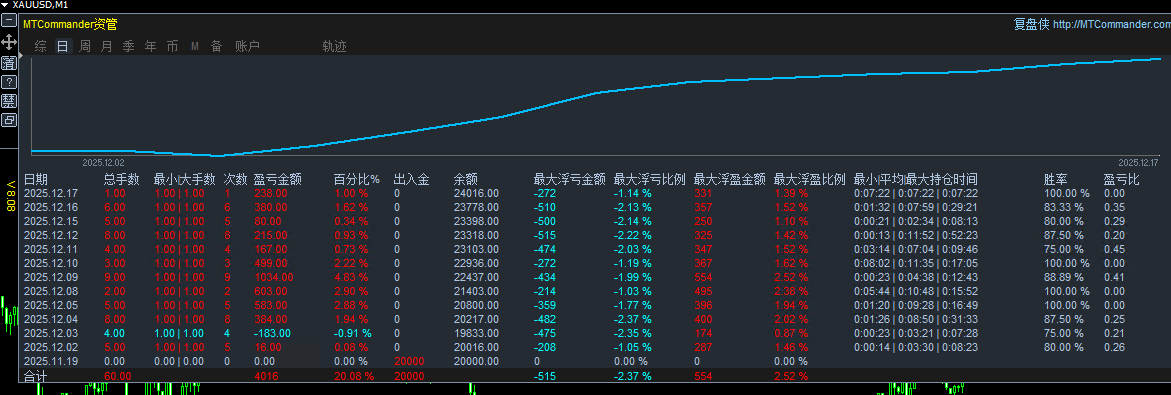Image resolution: width=1171 pixels, height=395 pixels.
Task: Click the 最大浮盈金额 column header
Action: (730, 179)
